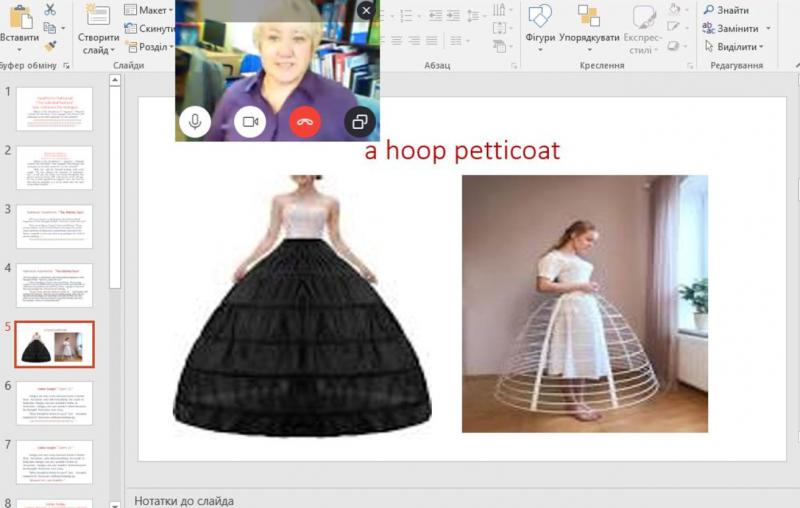Click the convert to SmartArt icon
This screenshot has height=508, width=800.
point(499,46)
